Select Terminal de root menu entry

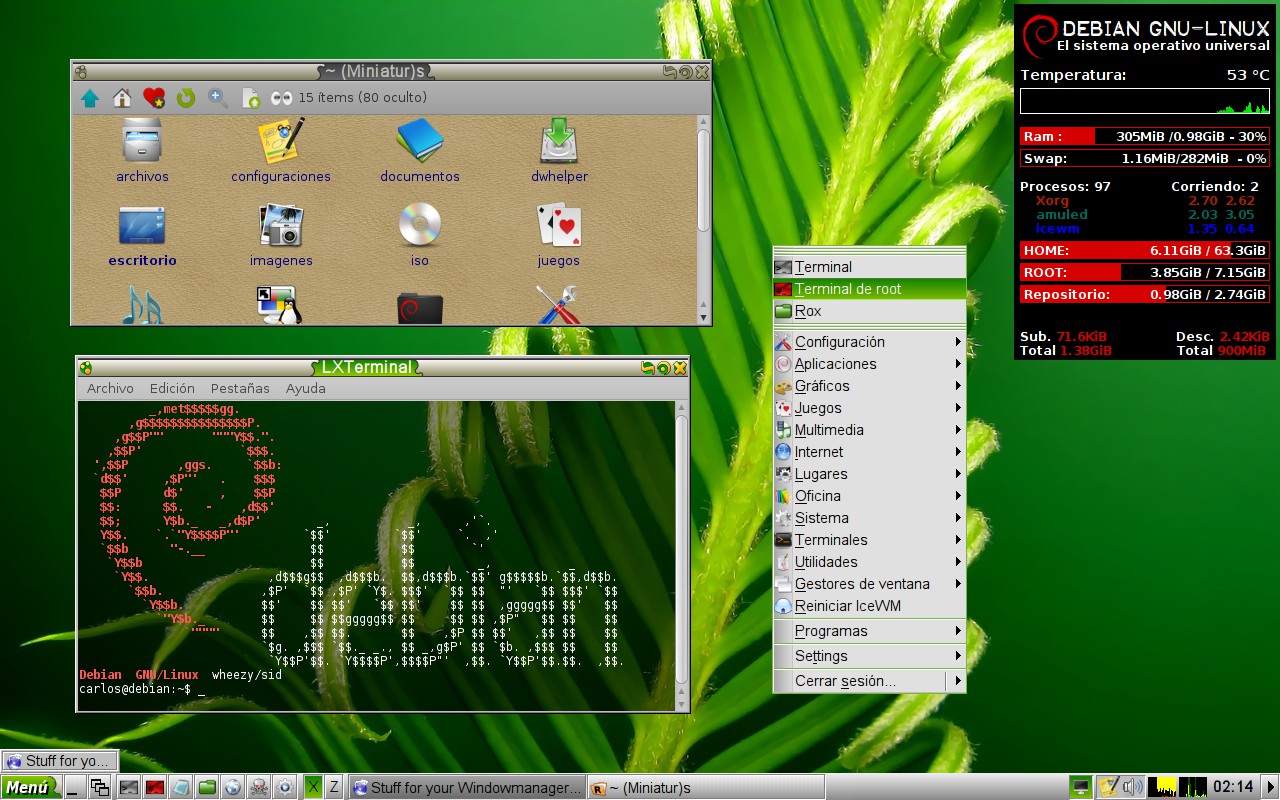coord(869,289)
